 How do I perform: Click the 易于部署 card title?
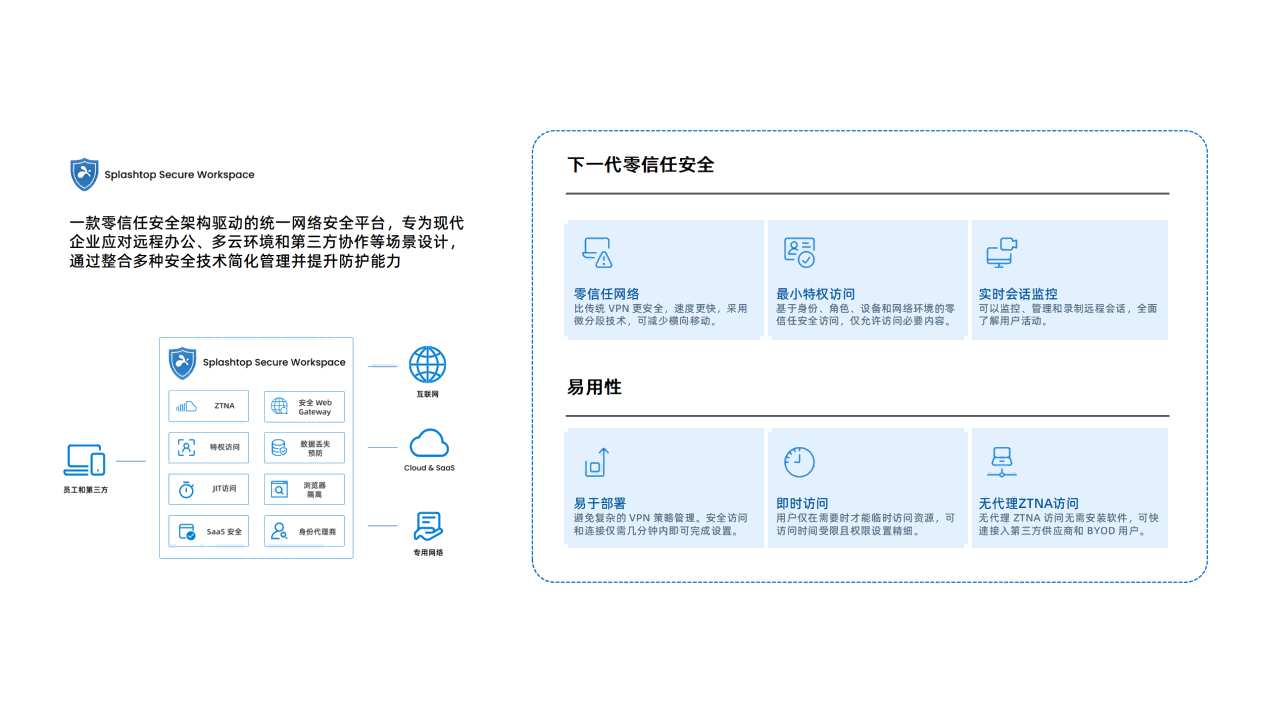tap(600, 503)
